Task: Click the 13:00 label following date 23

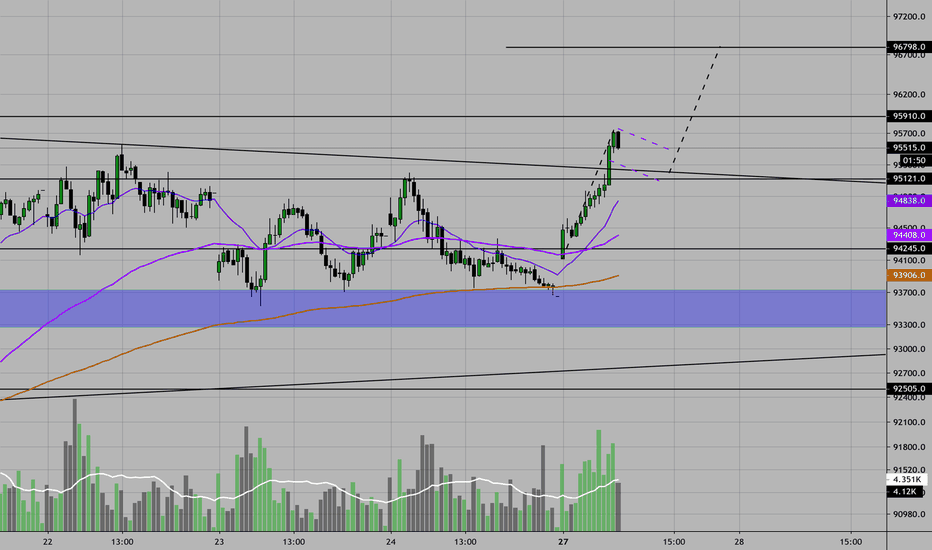Action: click(294, 542)
